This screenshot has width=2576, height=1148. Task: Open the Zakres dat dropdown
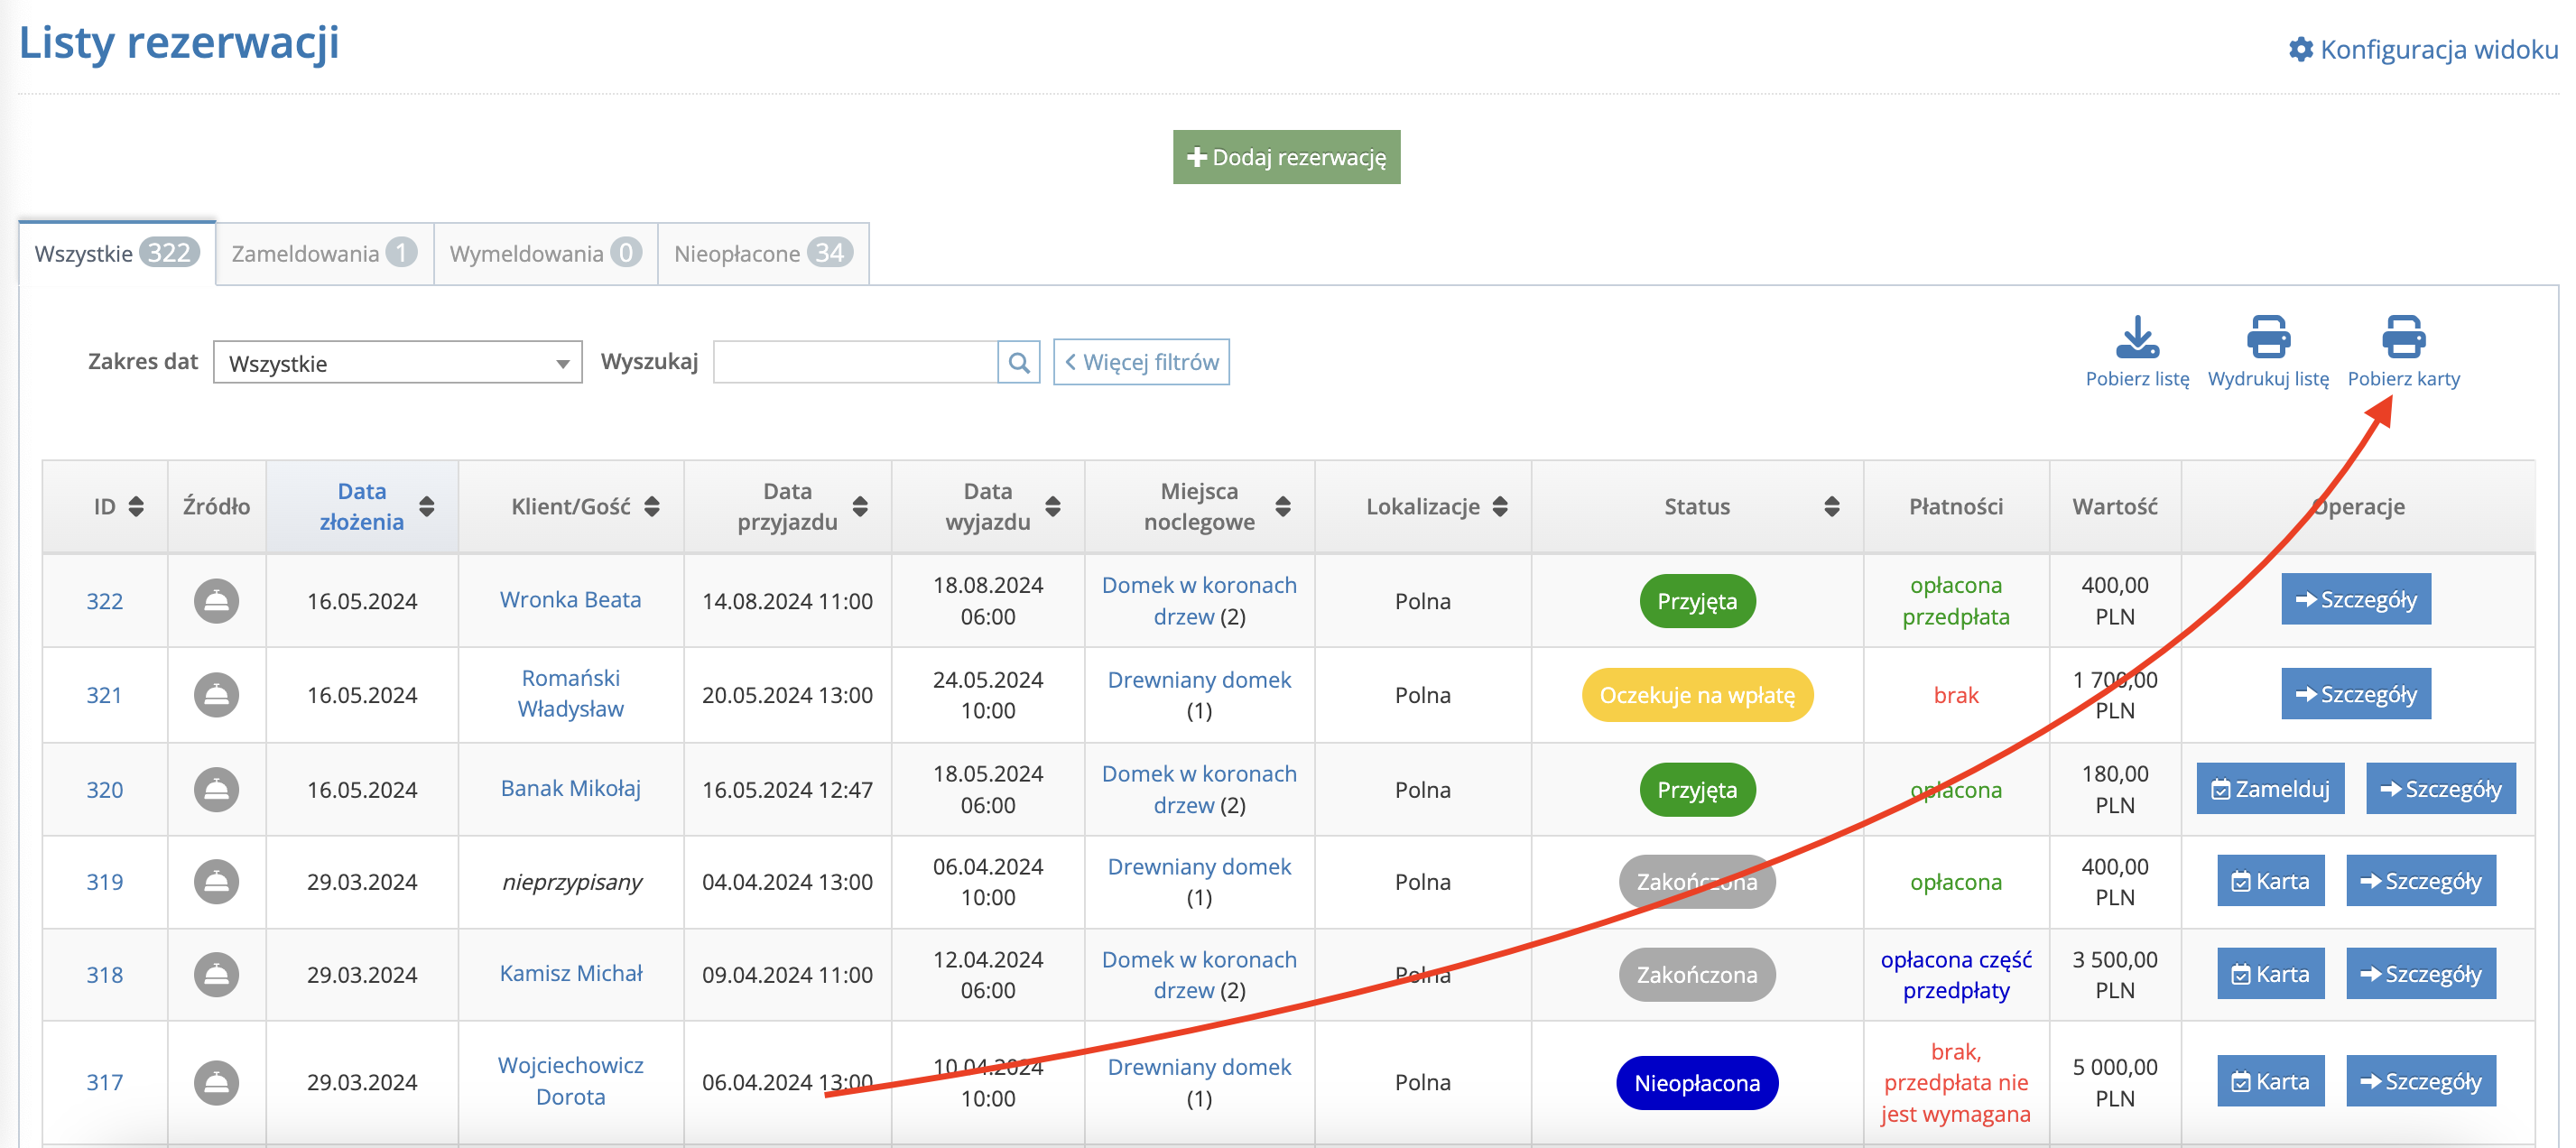[397, 363]
